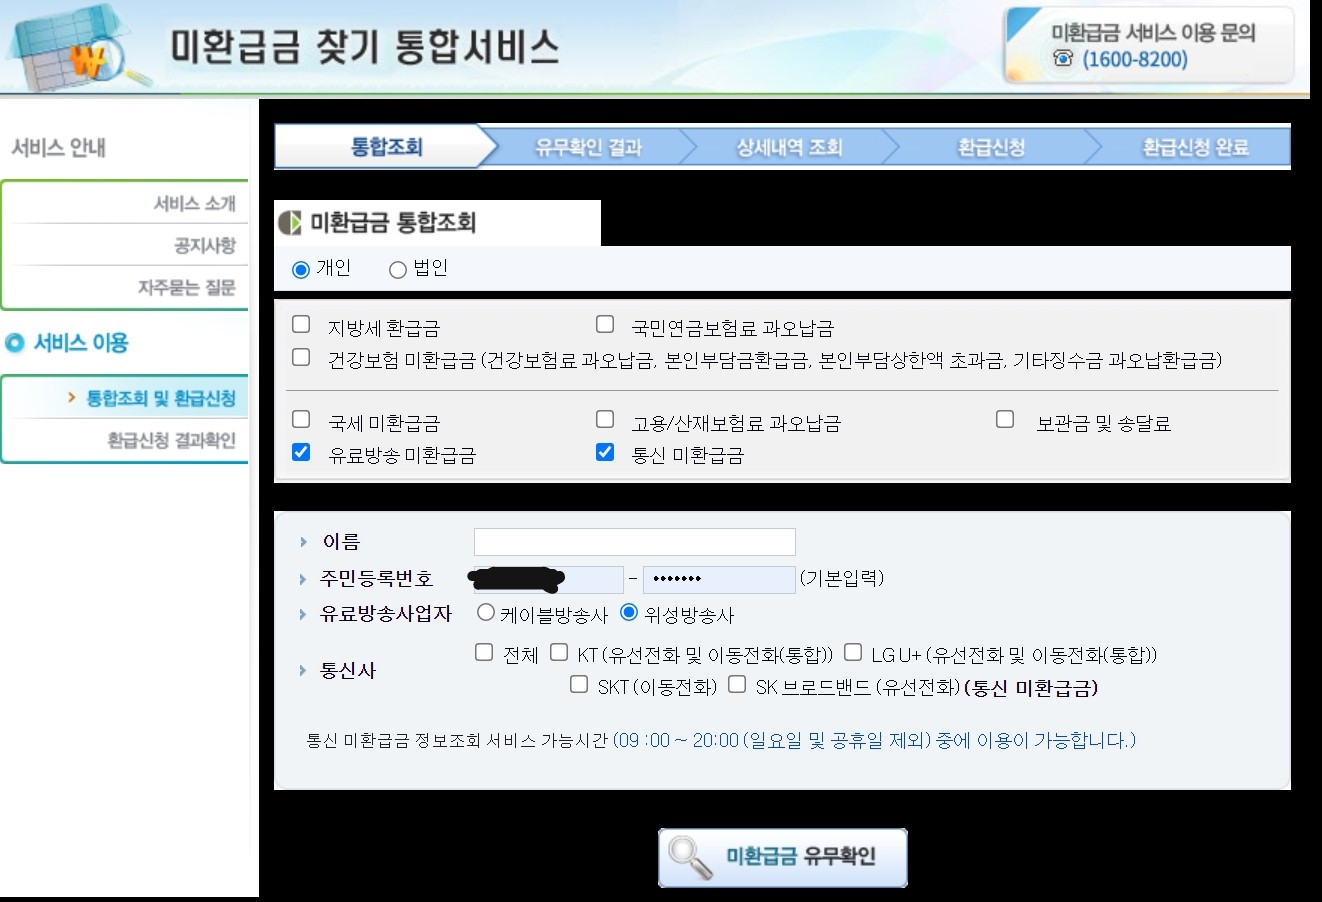Select the 법인 radio button
This screenshot has width=1322, height=902.
point(397,268)
